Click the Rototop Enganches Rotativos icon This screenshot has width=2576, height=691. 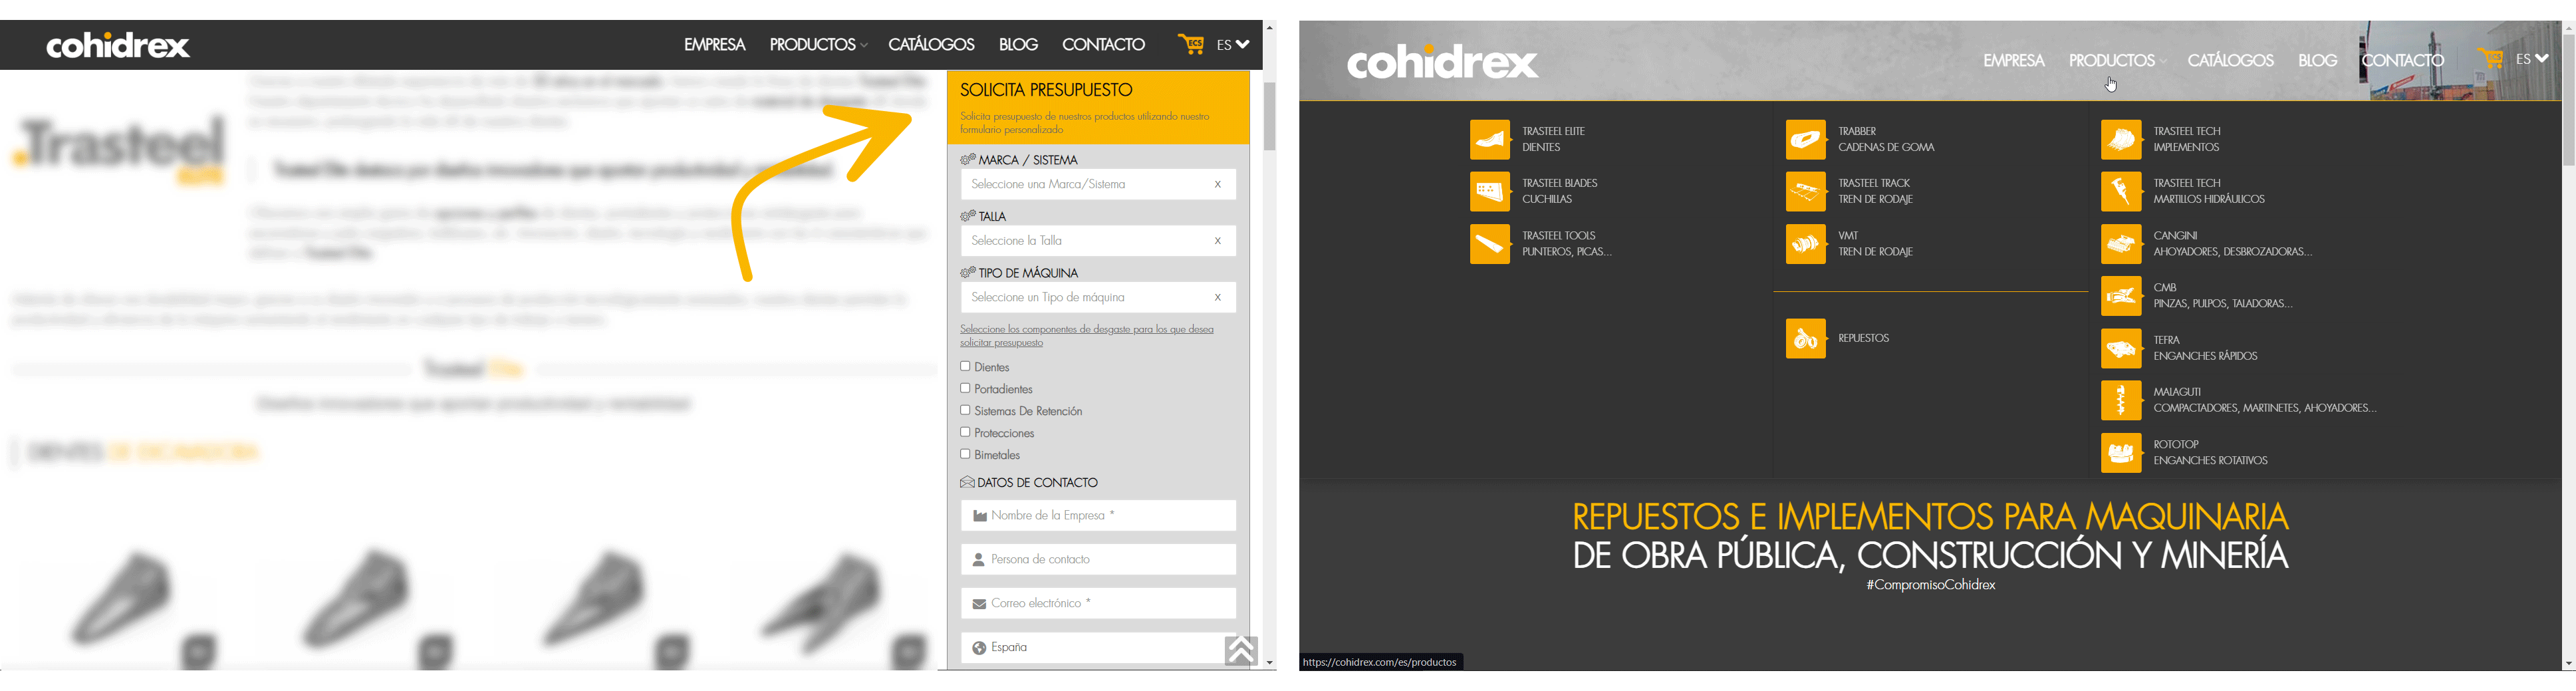(2121, 453)
